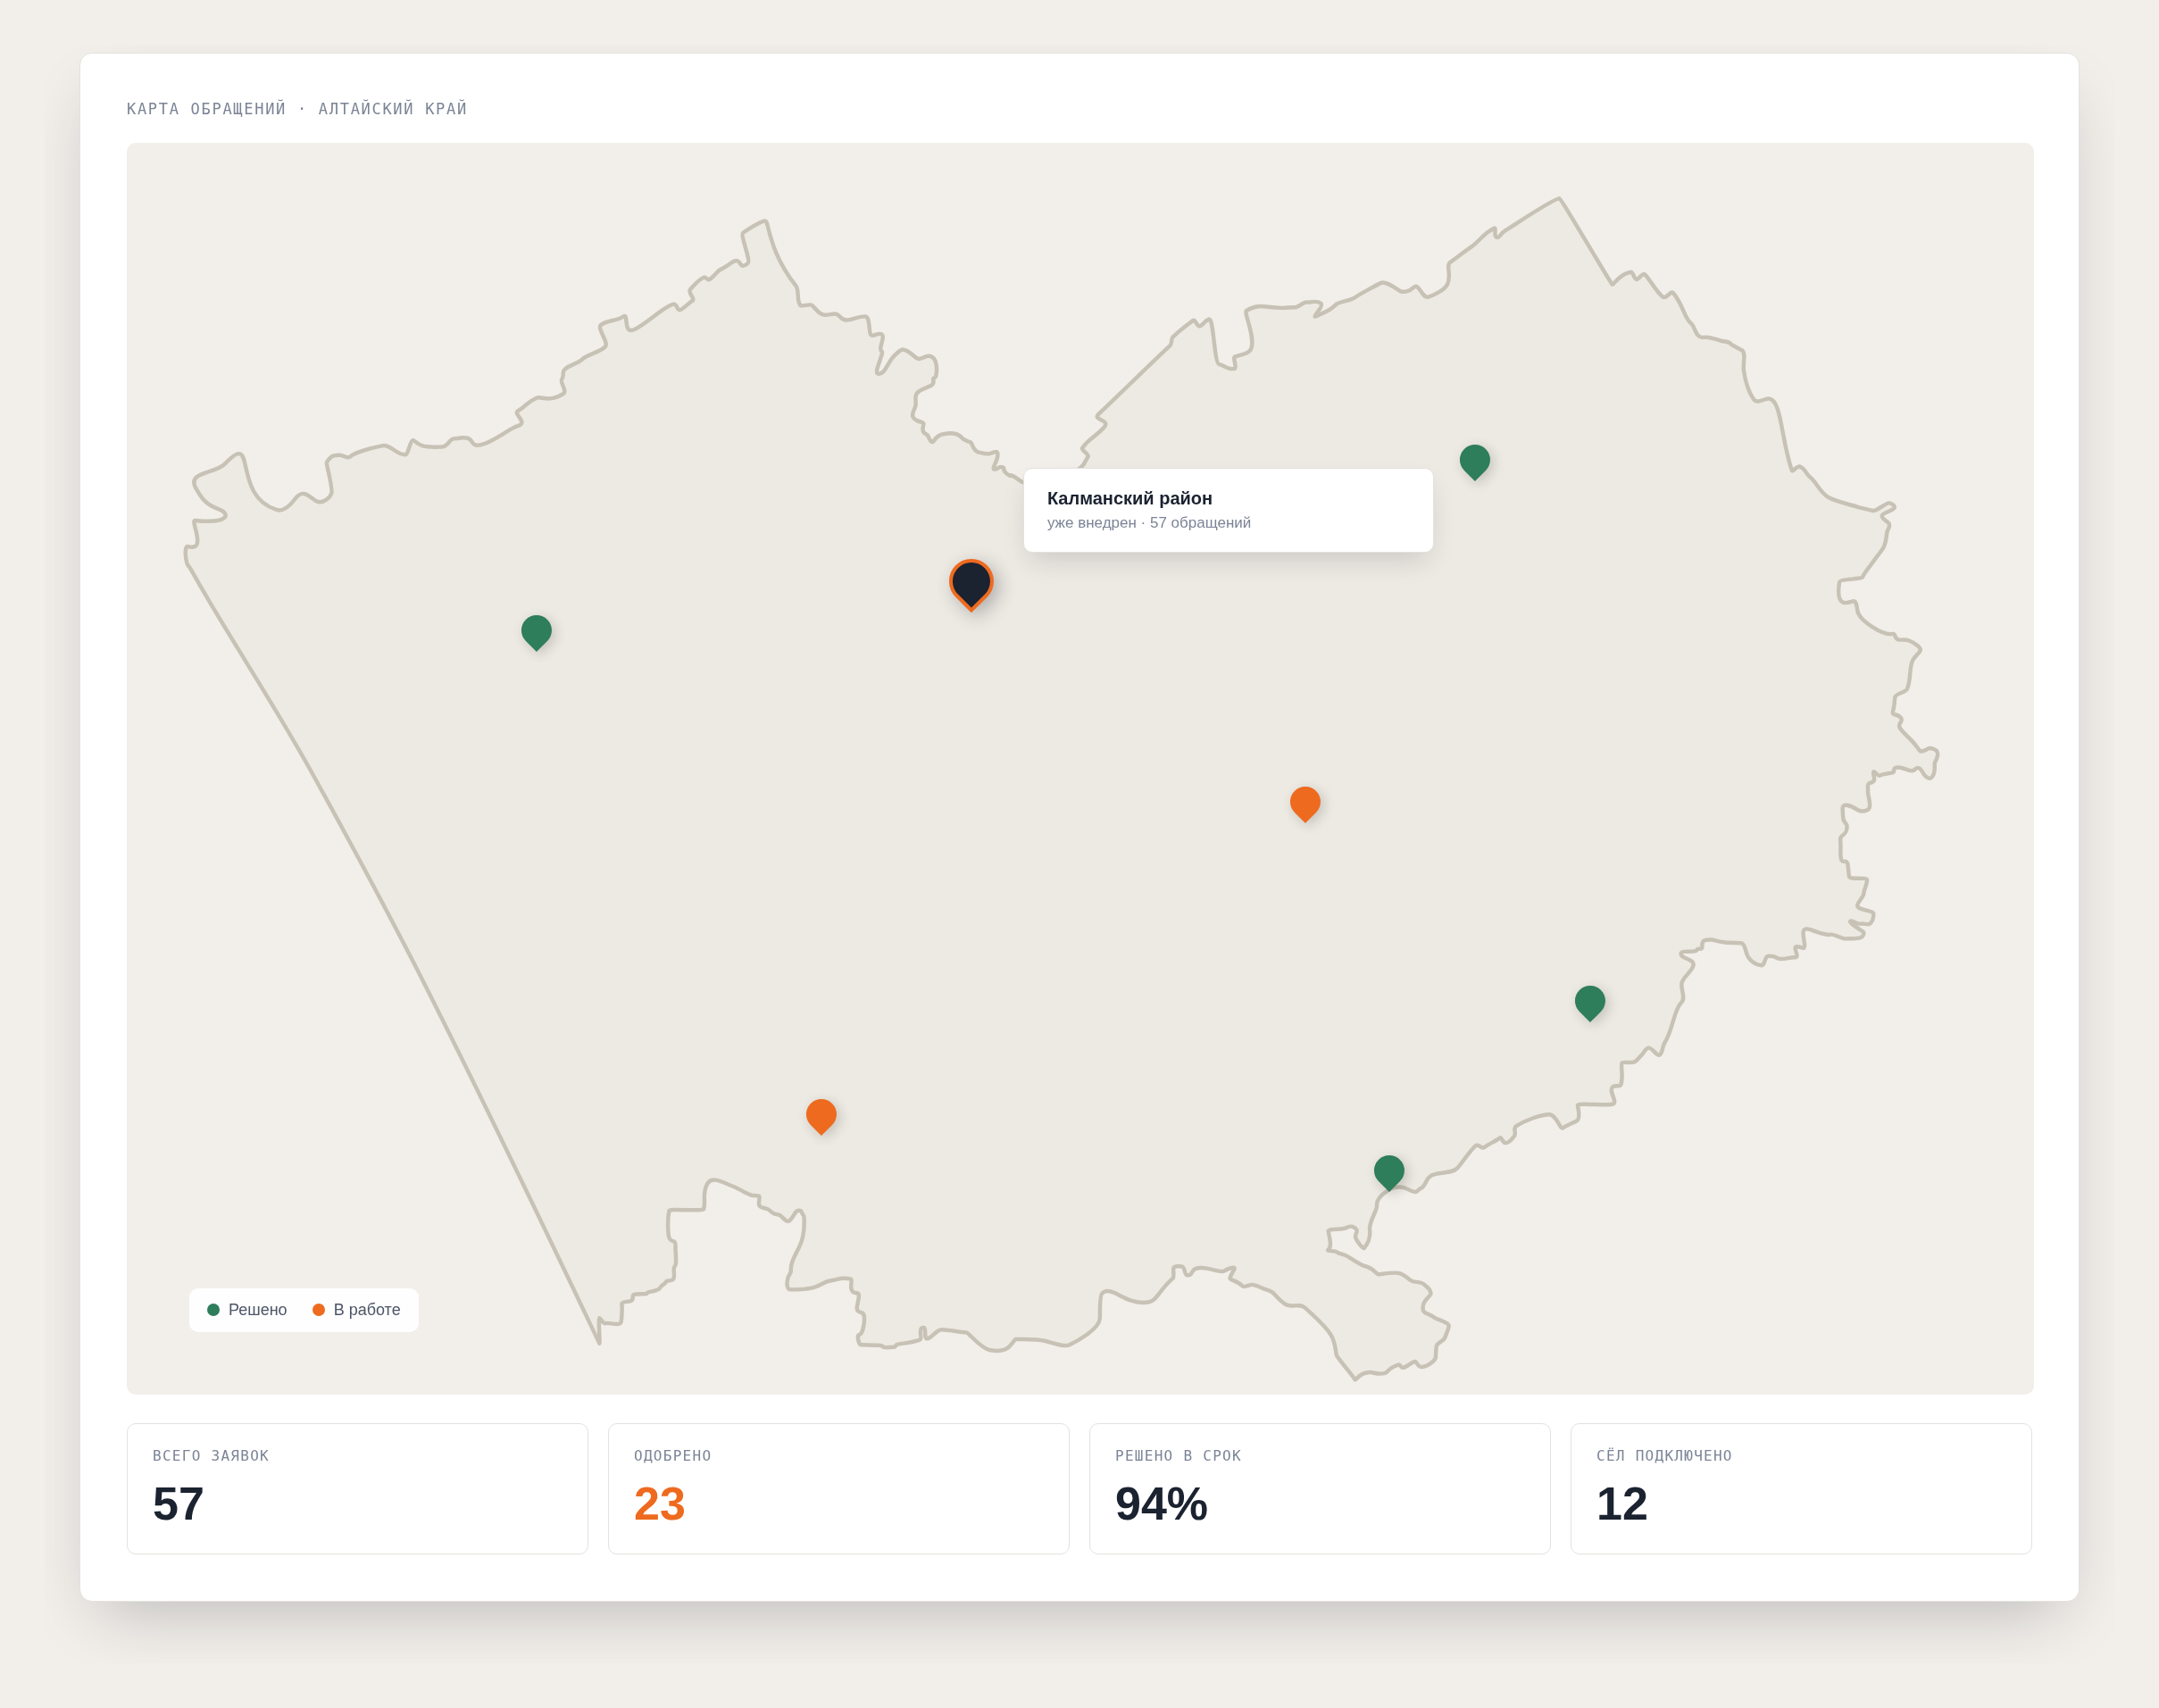
Task: Click the orange 23 approved value
Action: pyautogui.click(x=659, y=1504)
